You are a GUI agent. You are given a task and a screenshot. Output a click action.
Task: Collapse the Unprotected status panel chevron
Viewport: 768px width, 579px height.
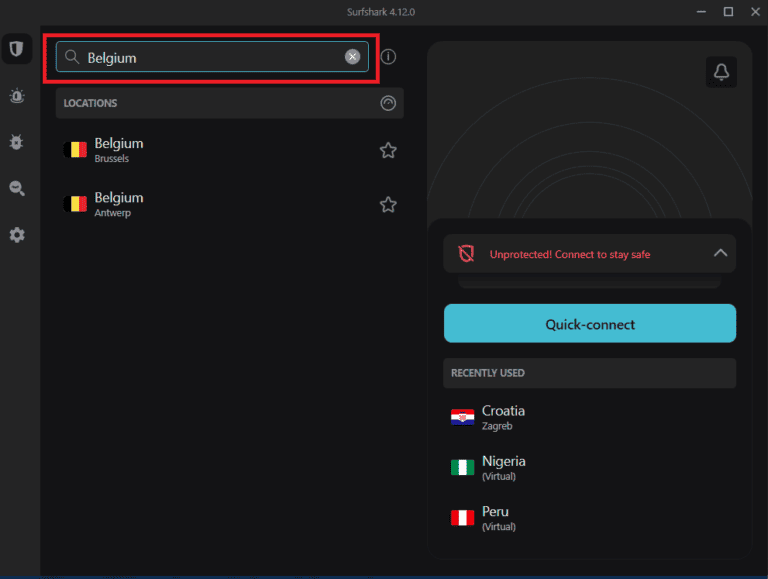tap(720, 253)
